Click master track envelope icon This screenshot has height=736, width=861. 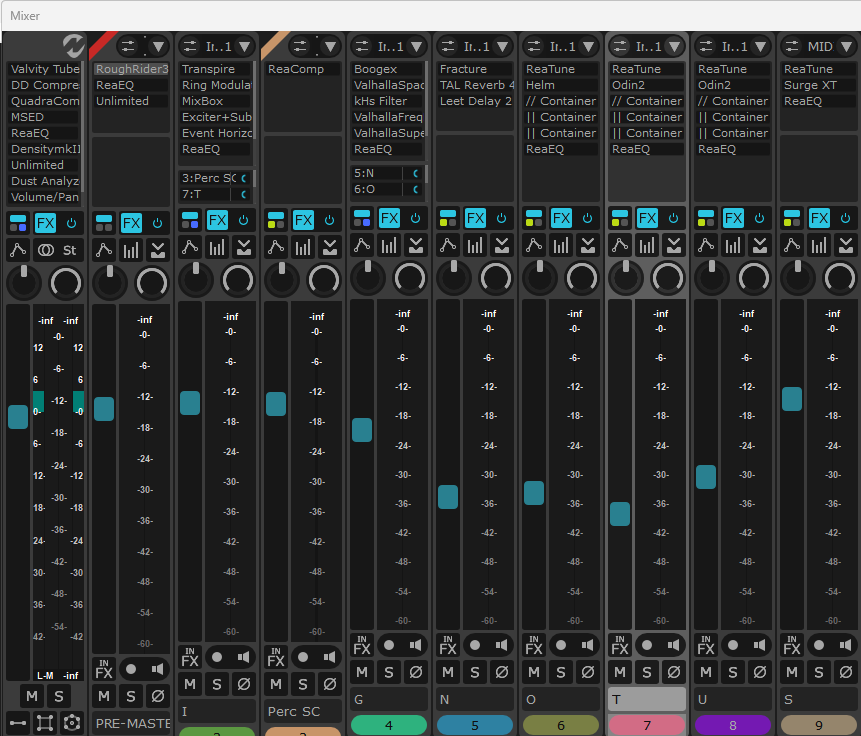pyautogui.click(x=18, y=250)
